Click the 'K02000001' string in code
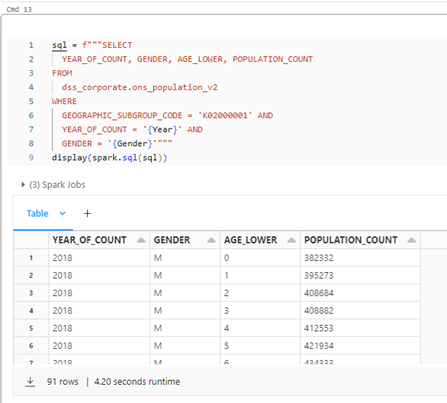The width and height of the screenshot is (447, 403). 225,115
